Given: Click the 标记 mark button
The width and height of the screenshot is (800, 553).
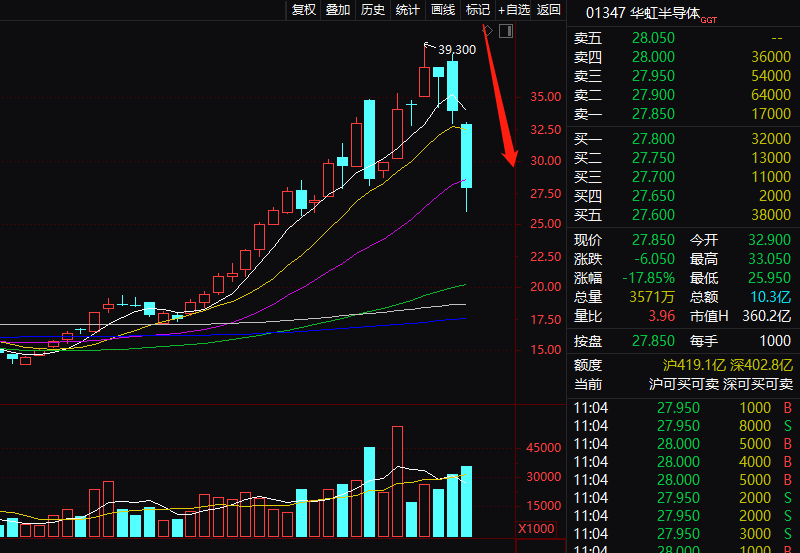Looking at the screenshot, I should [478, 10].
